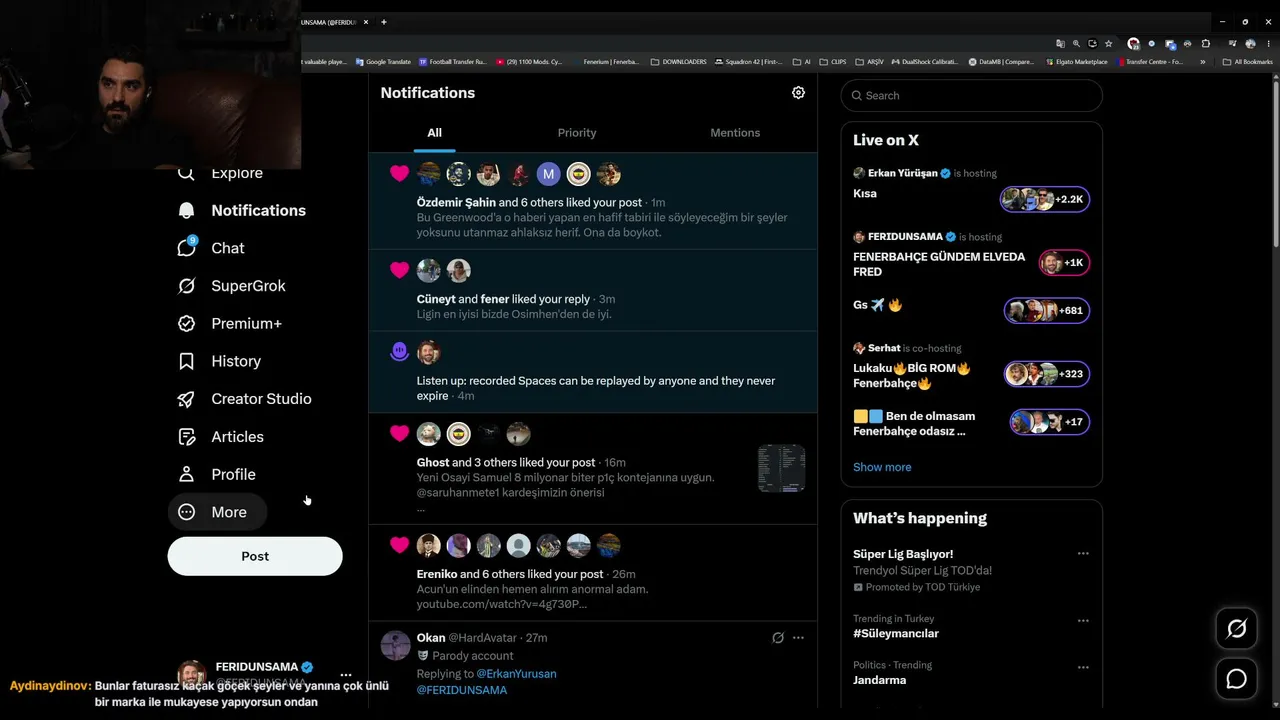Open the post thumbnail in Ghost notification
Viewport: 1280px width, 720px height.
[x=781, y=468]
